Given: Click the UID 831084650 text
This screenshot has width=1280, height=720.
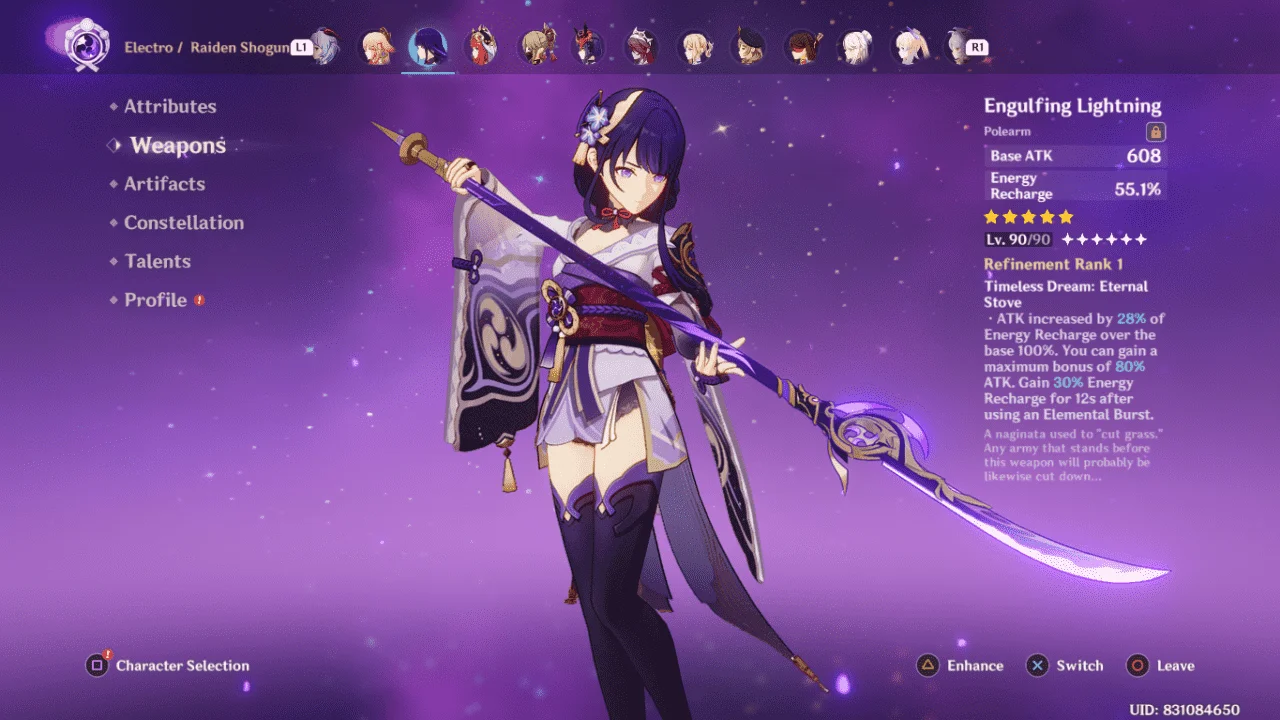Looking at the screenshot, I should click(1186, 710).
